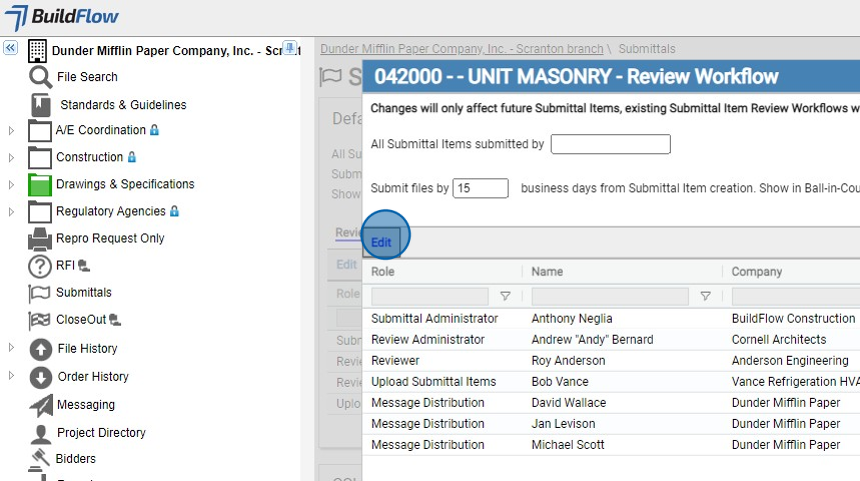860x481 pixels.
Task: Open Messaging in the sidebar
Action: pos(86,405)
